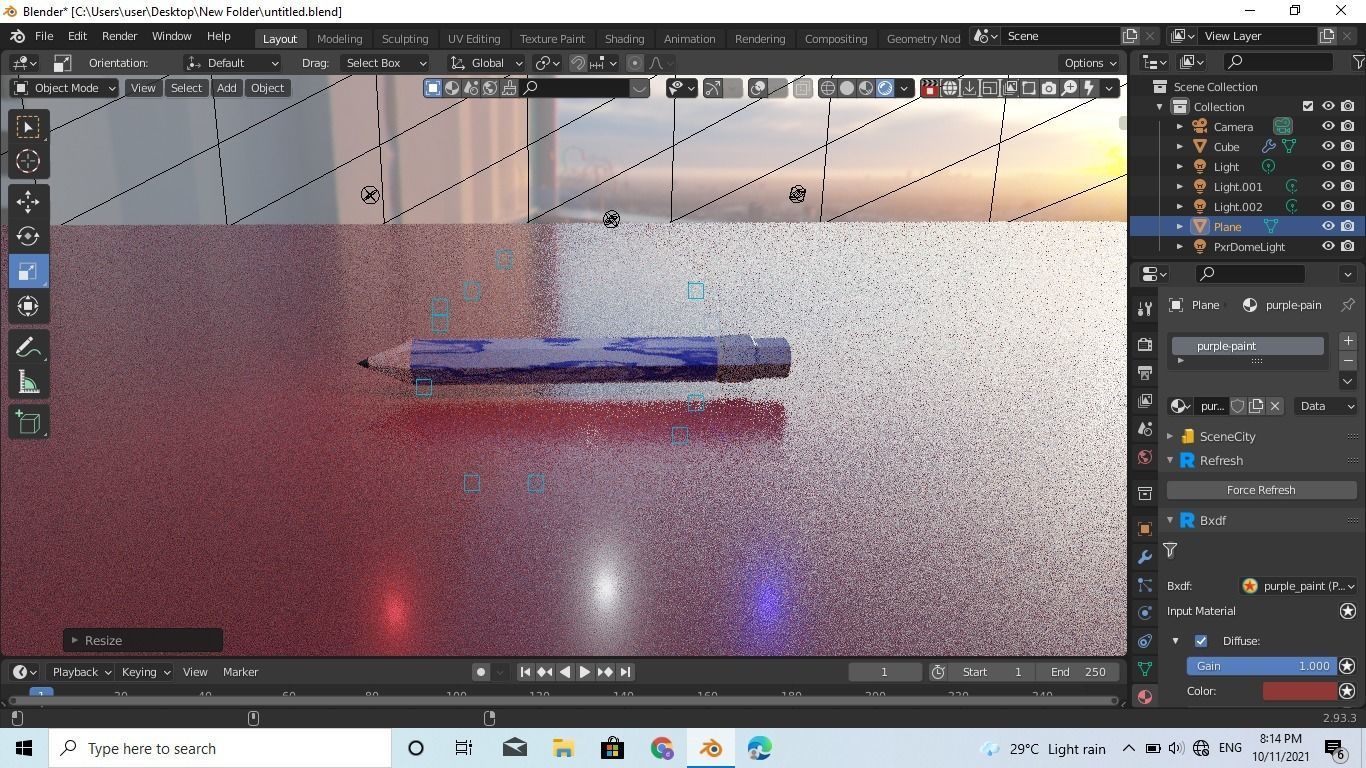Toggle proportional editing
Image resolution: width=1366 pixels, height=768 pixels.
point(635,63)
